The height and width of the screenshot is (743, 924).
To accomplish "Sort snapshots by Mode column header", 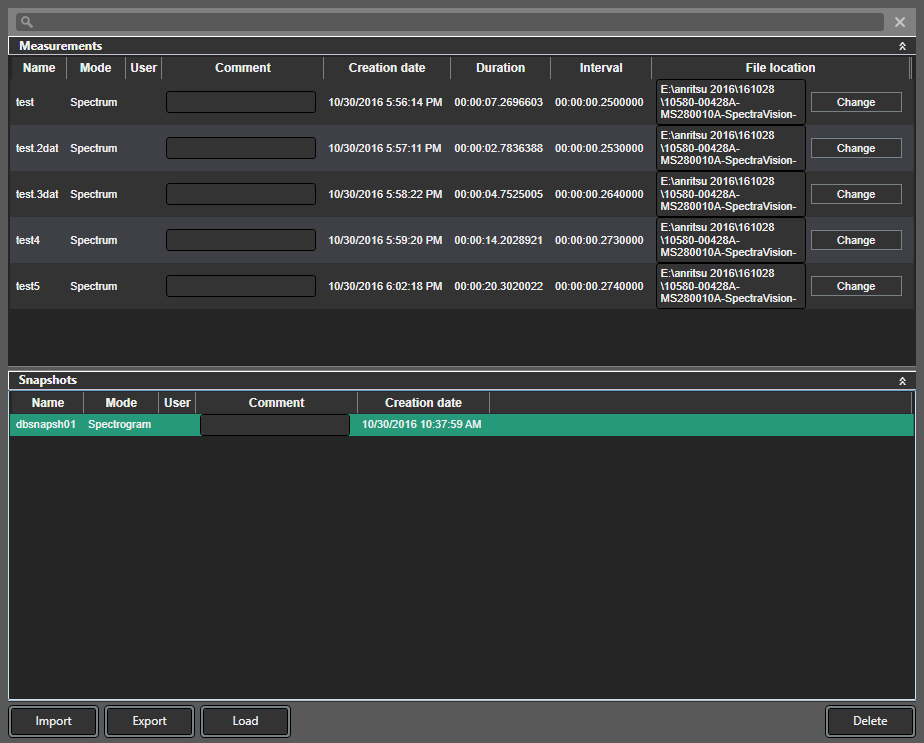I will [121, 403].
